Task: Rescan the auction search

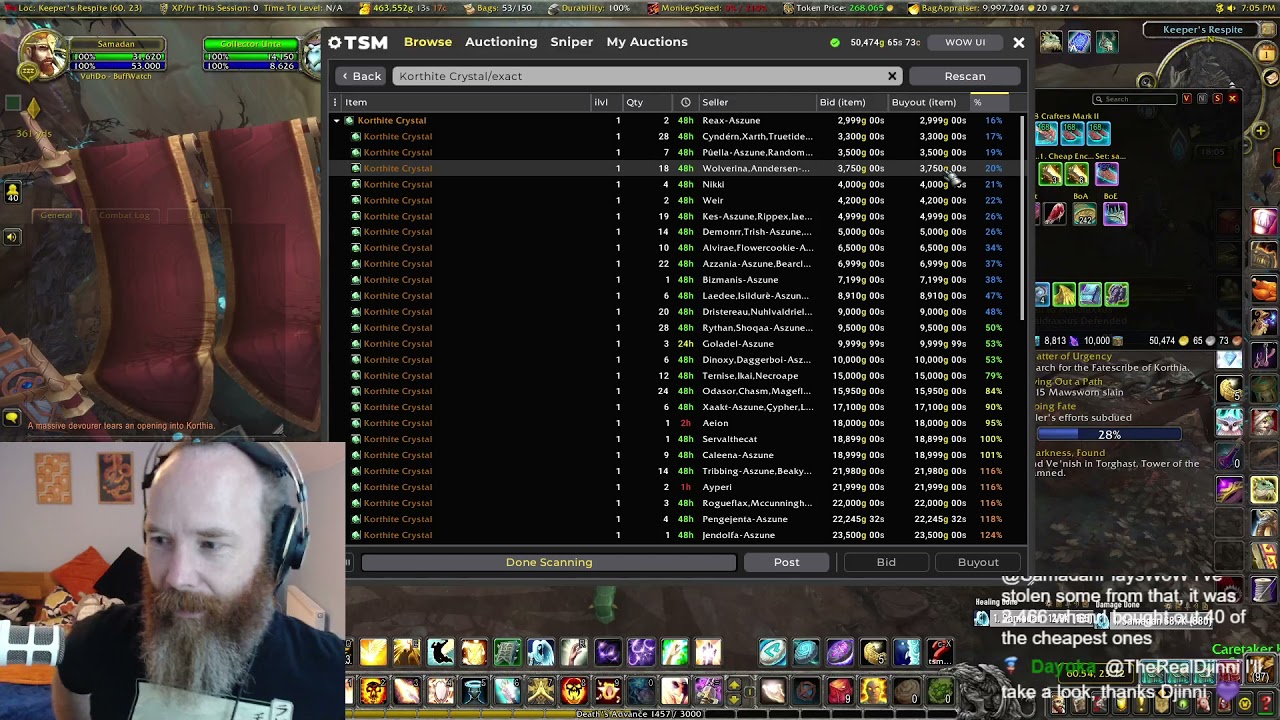Action: (965, 76)
